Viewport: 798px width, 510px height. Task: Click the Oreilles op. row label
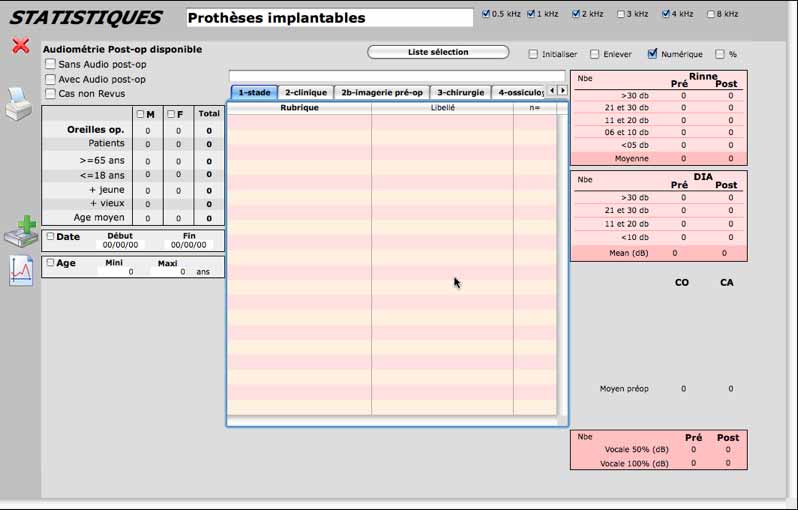[96, 129]
